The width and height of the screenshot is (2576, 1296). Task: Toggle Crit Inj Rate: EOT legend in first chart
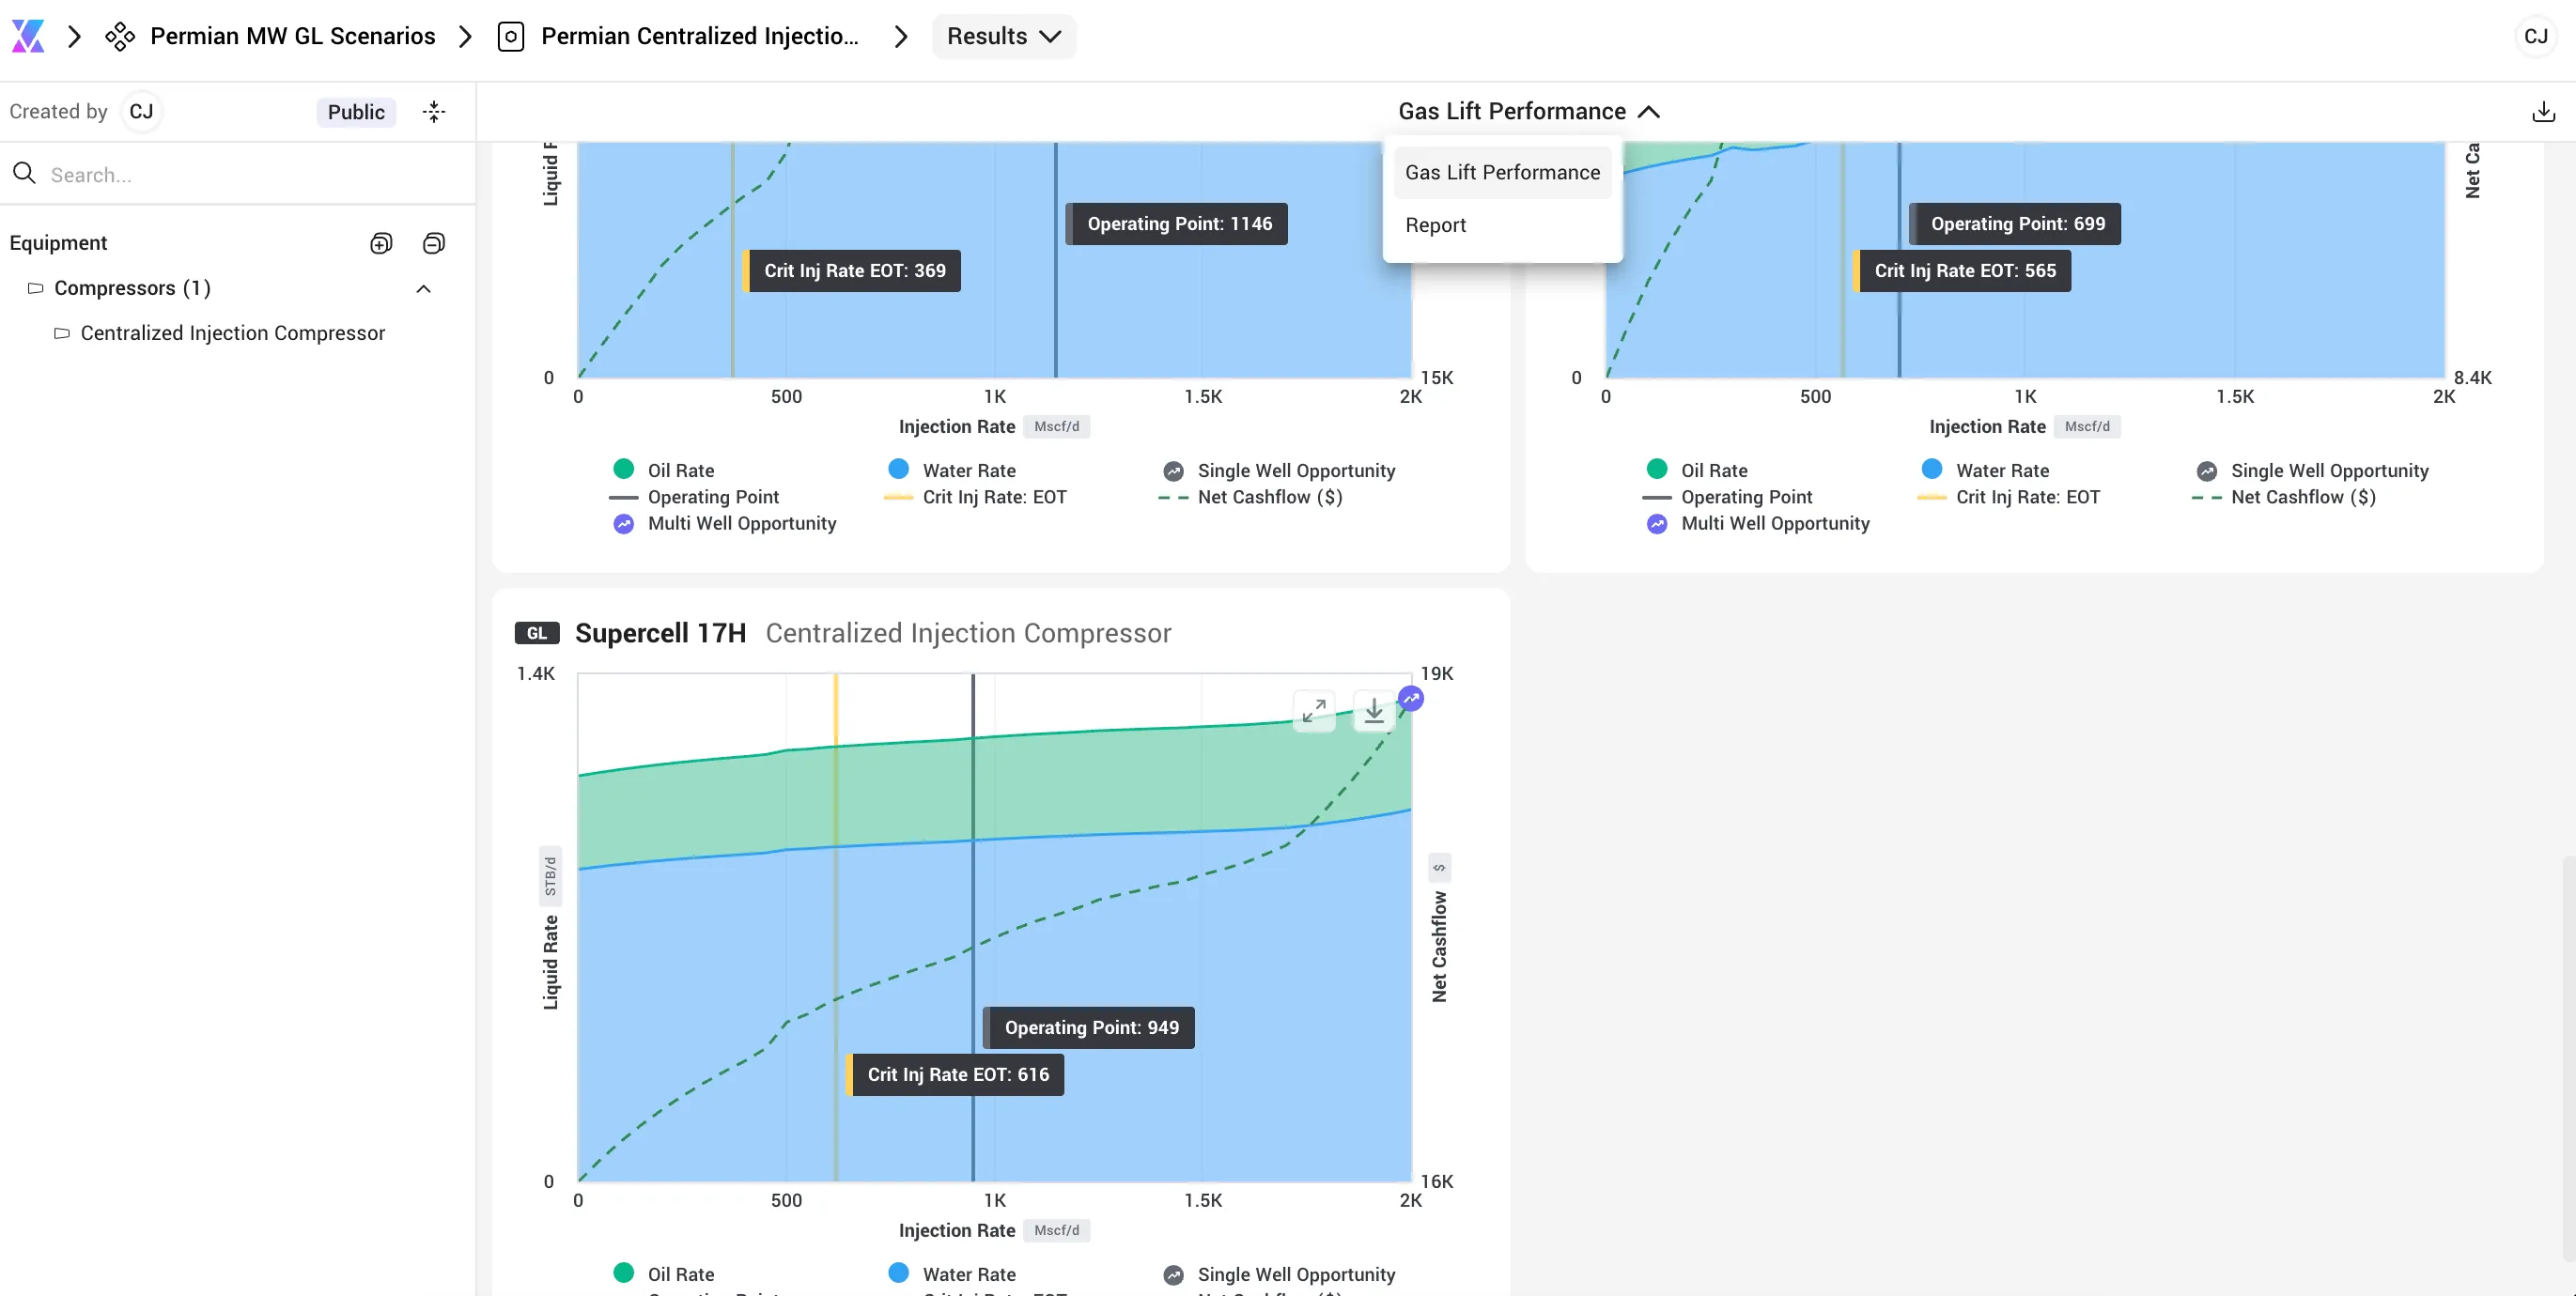coord(975,497)
